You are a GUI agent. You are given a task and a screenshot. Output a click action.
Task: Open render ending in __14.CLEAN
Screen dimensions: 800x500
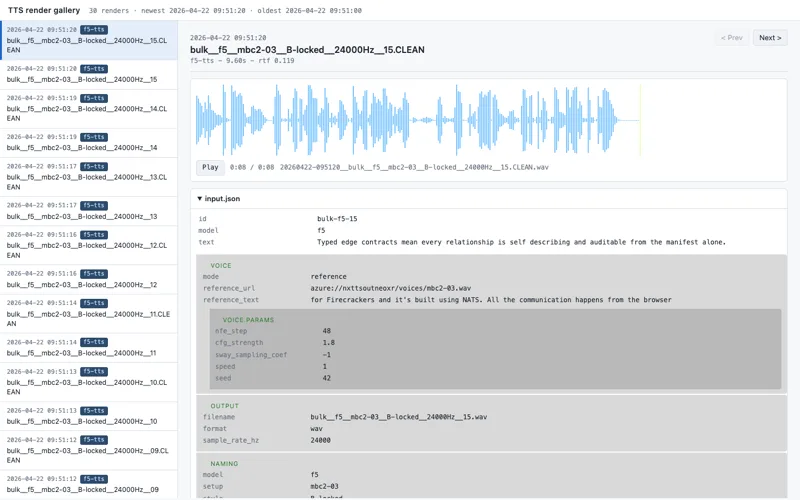coord(89,109)
